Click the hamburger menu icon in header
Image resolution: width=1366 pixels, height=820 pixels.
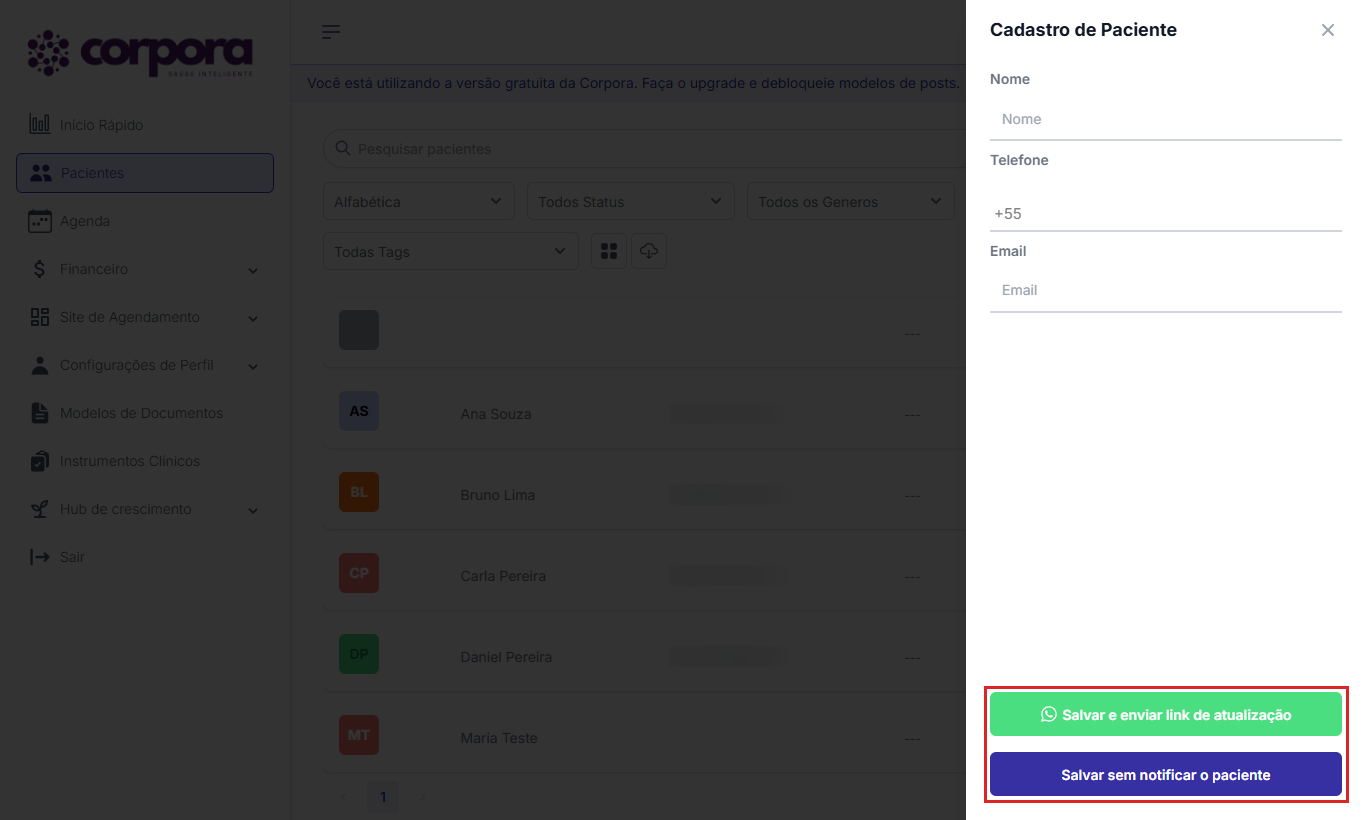pos(331,32)
